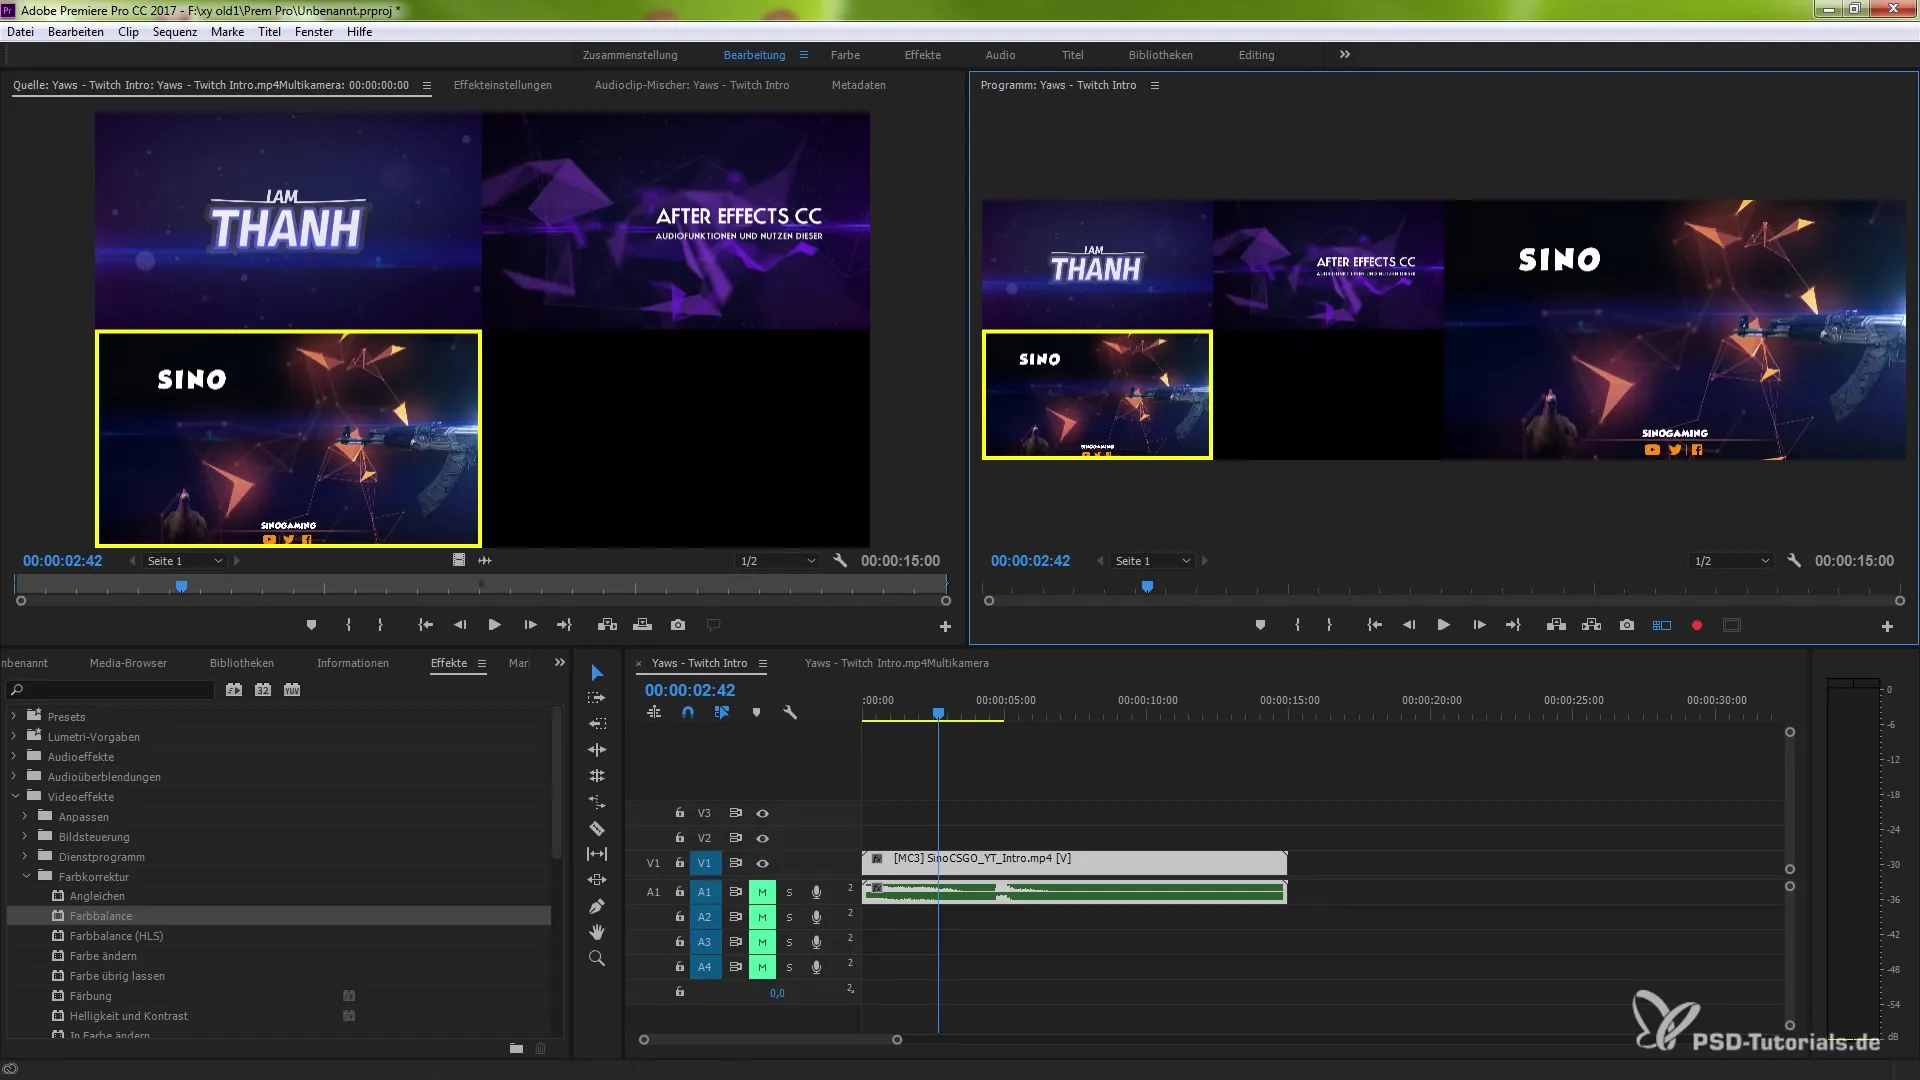Collapse the Farbkorrektur folder
The image size is (1920, 1080).
point(26,876)
